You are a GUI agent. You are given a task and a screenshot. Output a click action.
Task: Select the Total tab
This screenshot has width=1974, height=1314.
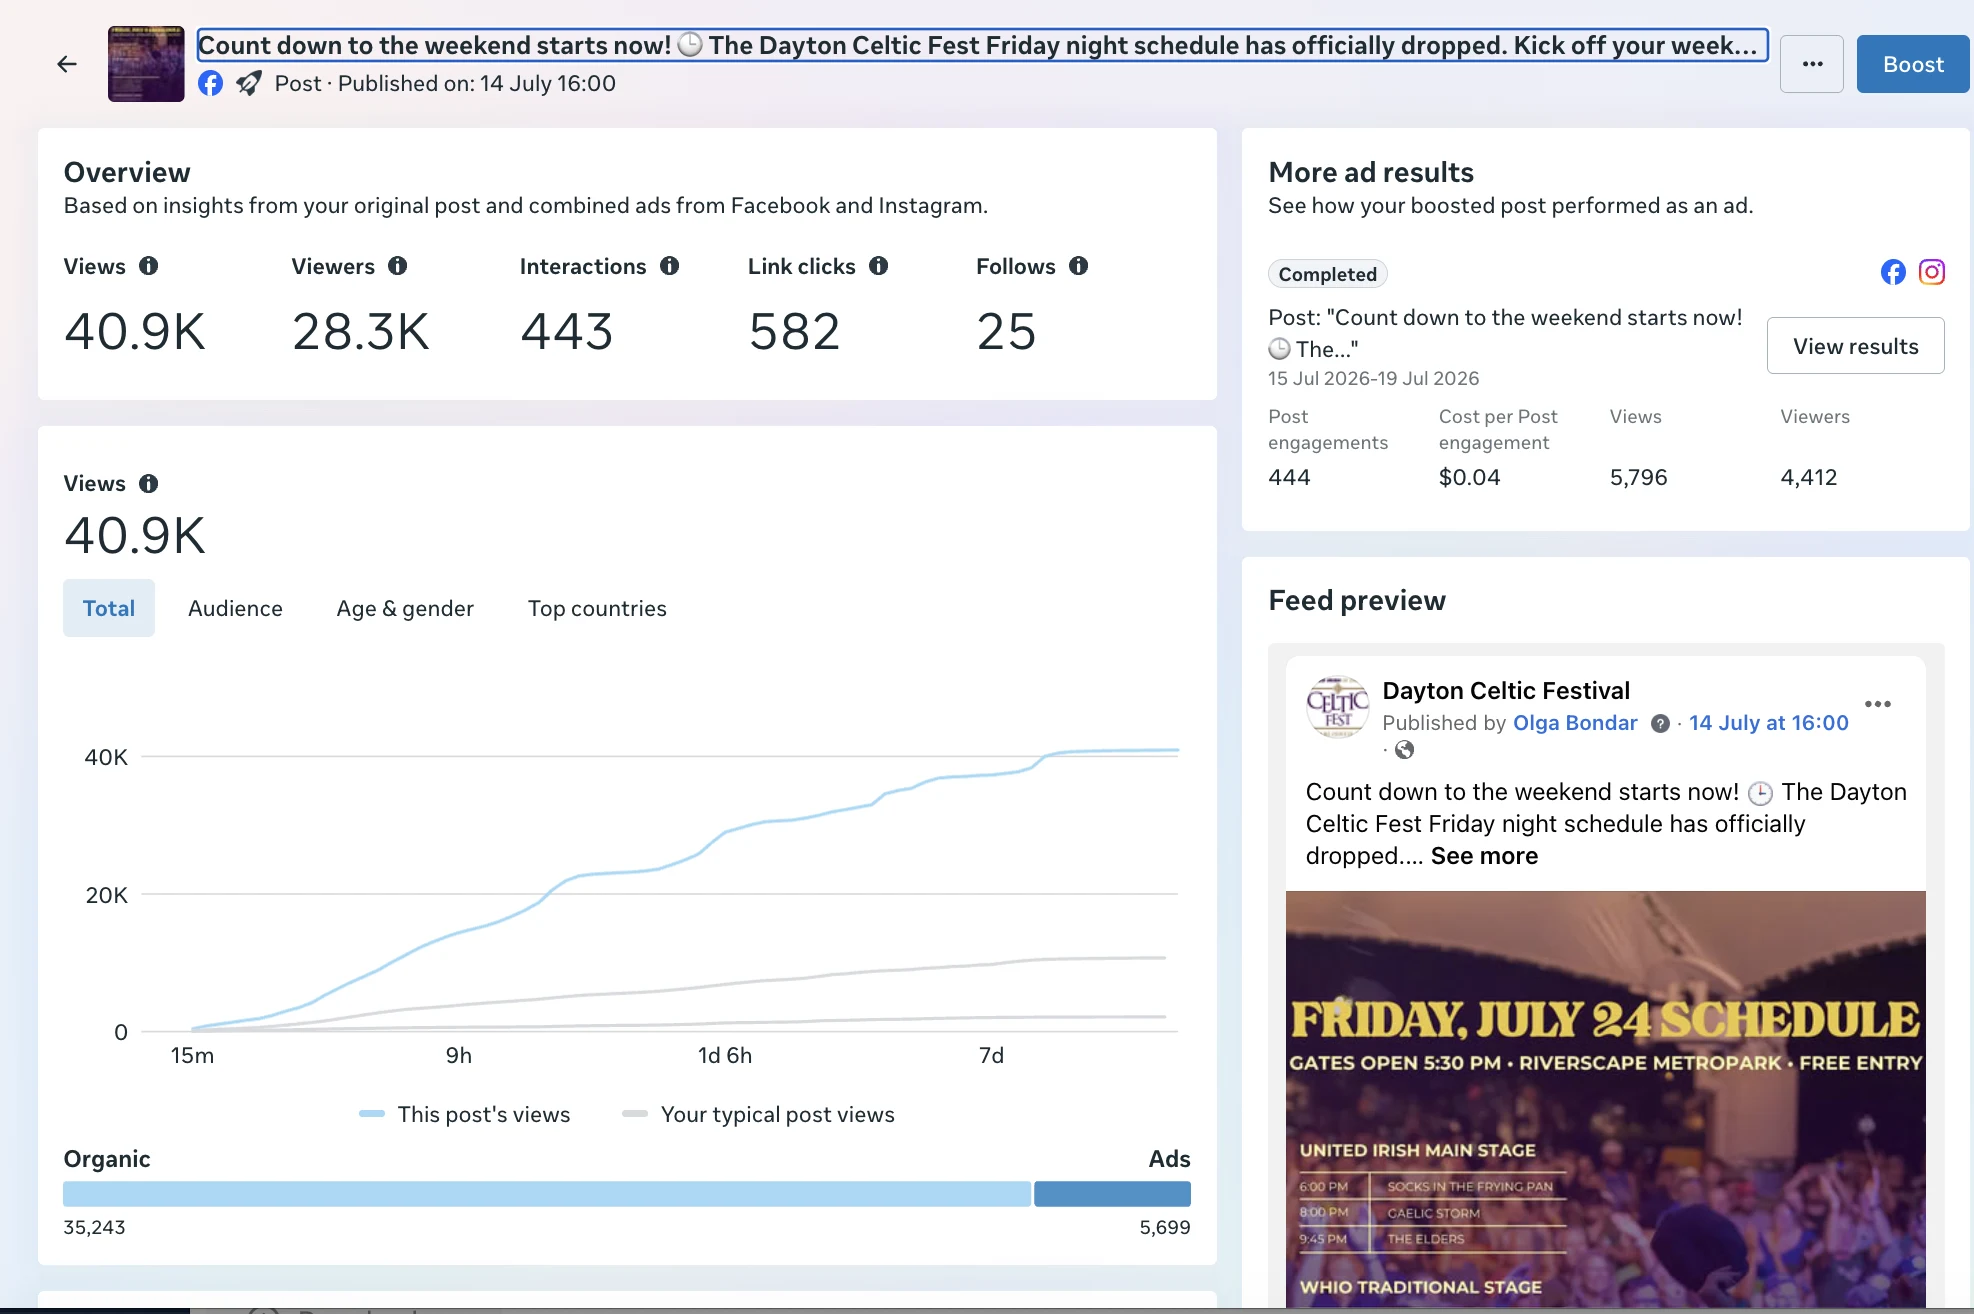(x=109, y=608)
